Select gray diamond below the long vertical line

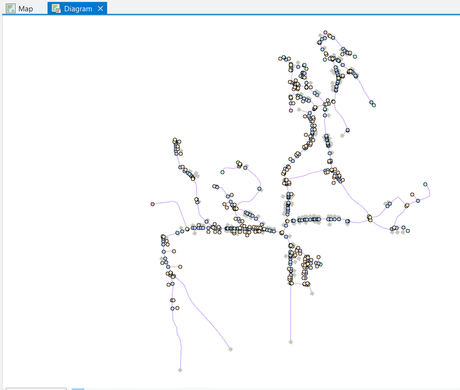tap(291, 342)
